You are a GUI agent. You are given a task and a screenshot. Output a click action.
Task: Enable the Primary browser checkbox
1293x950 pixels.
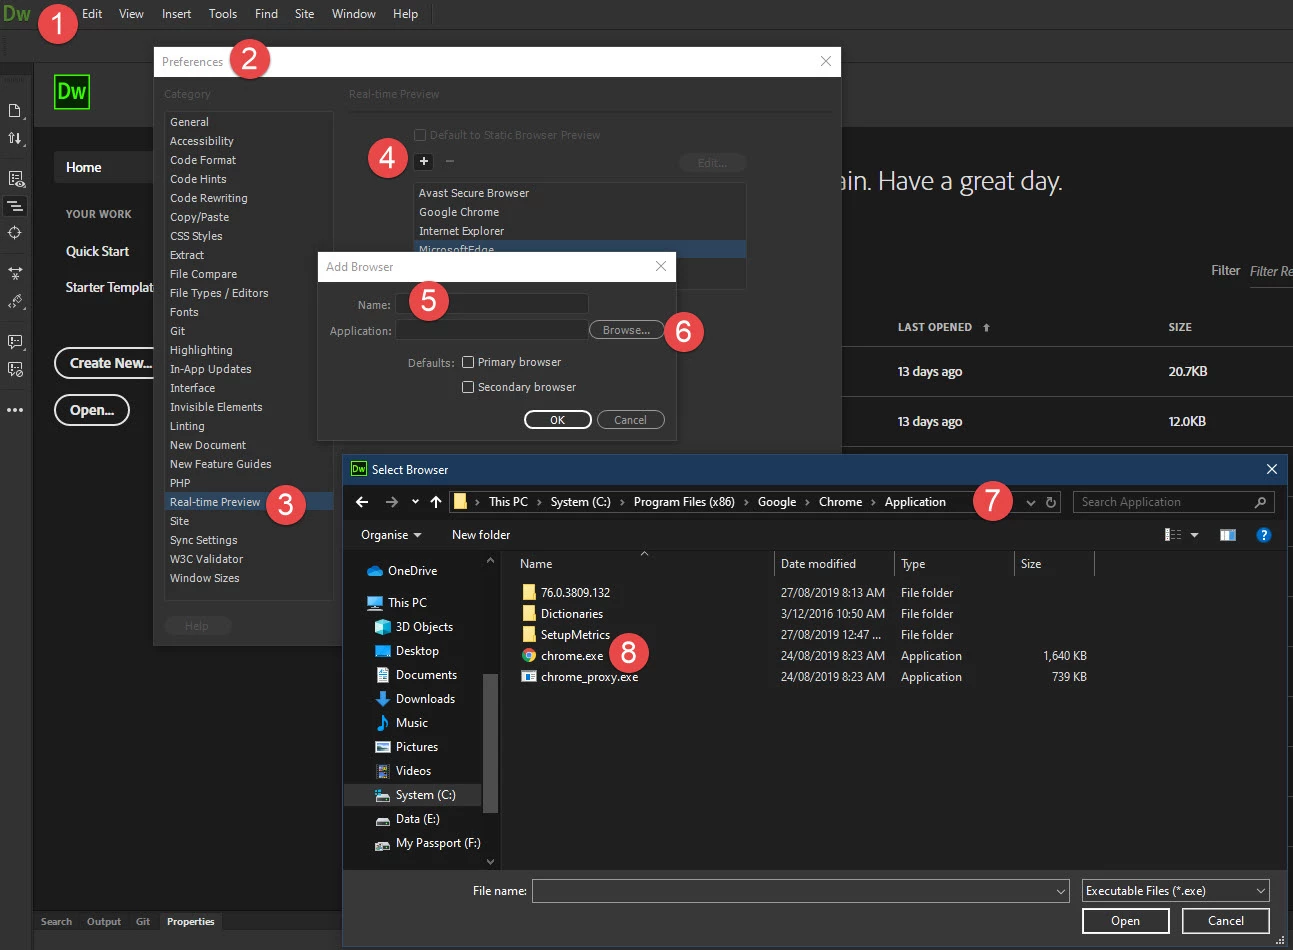tap(468, 362)
